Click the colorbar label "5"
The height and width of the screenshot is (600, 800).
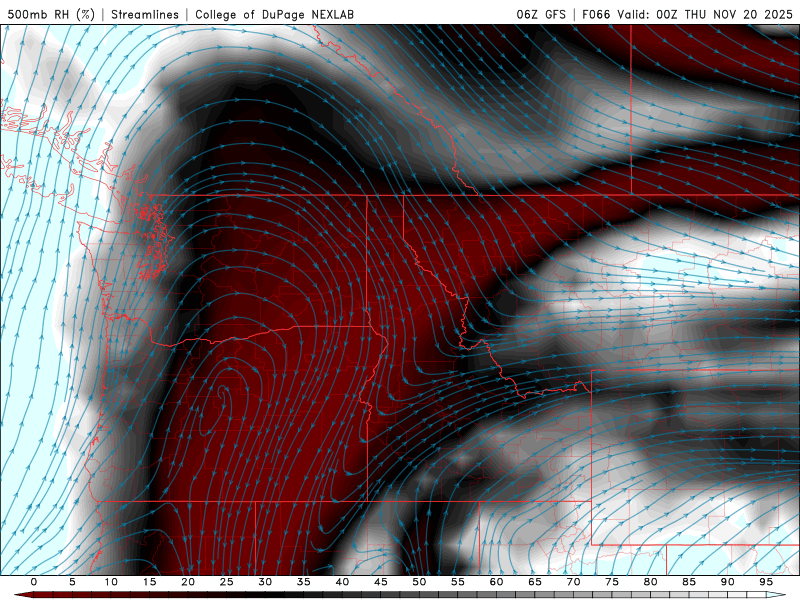pyautogui.click(x=72, y=582)
